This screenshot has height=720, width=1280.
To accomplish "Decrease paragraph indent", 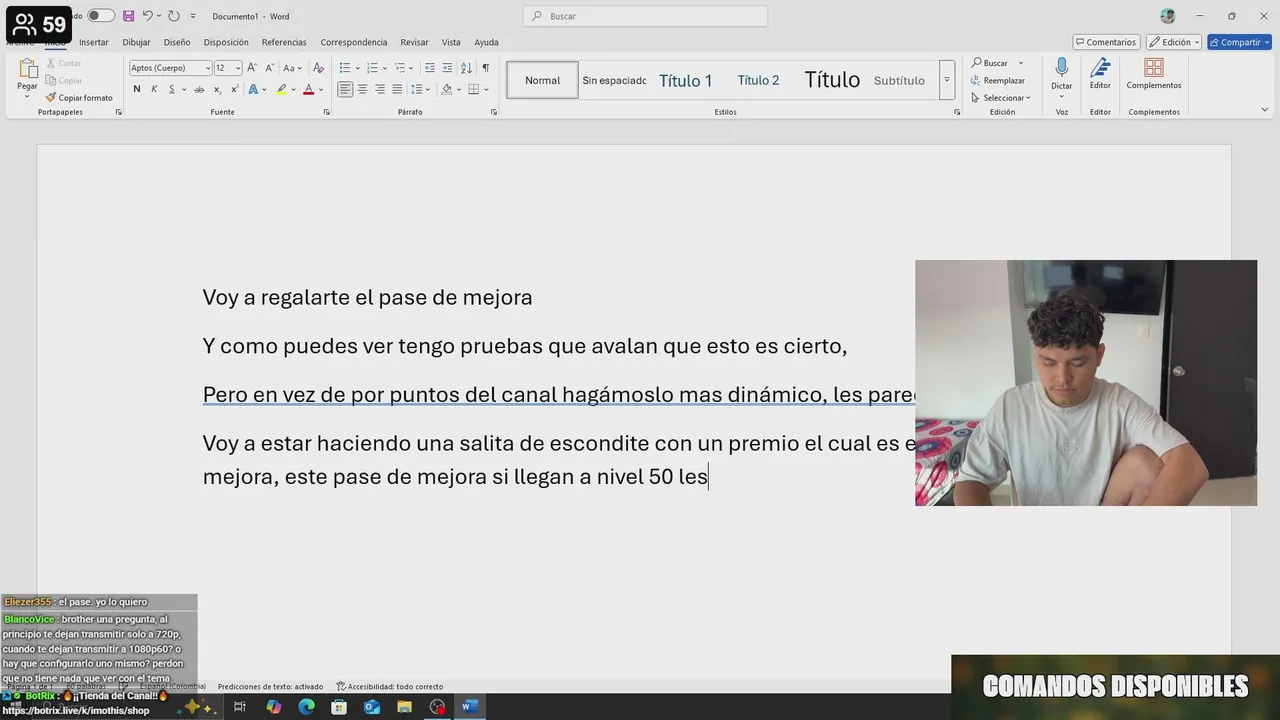I will 430,68.
